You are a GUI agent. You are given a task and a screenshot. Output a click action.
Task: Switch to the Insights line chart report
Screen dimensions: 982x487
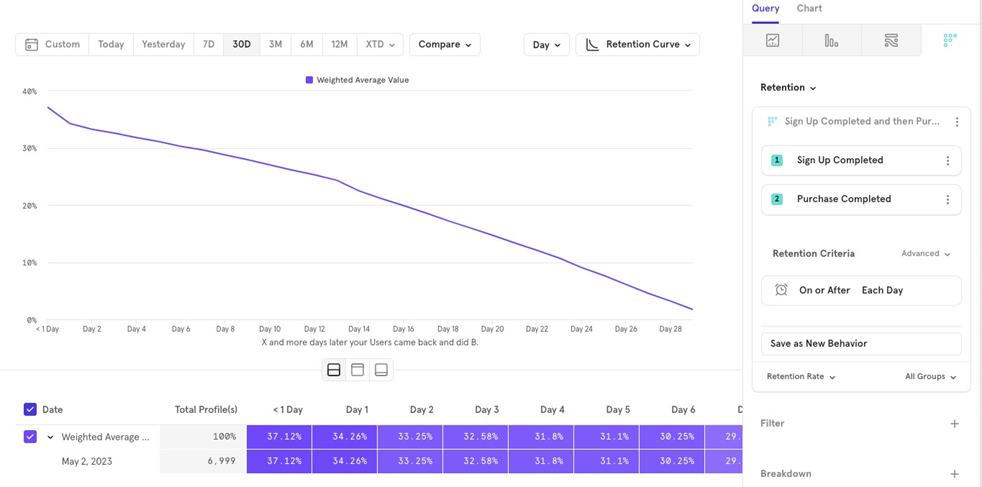pyautogui.click(x=773, y=41)
